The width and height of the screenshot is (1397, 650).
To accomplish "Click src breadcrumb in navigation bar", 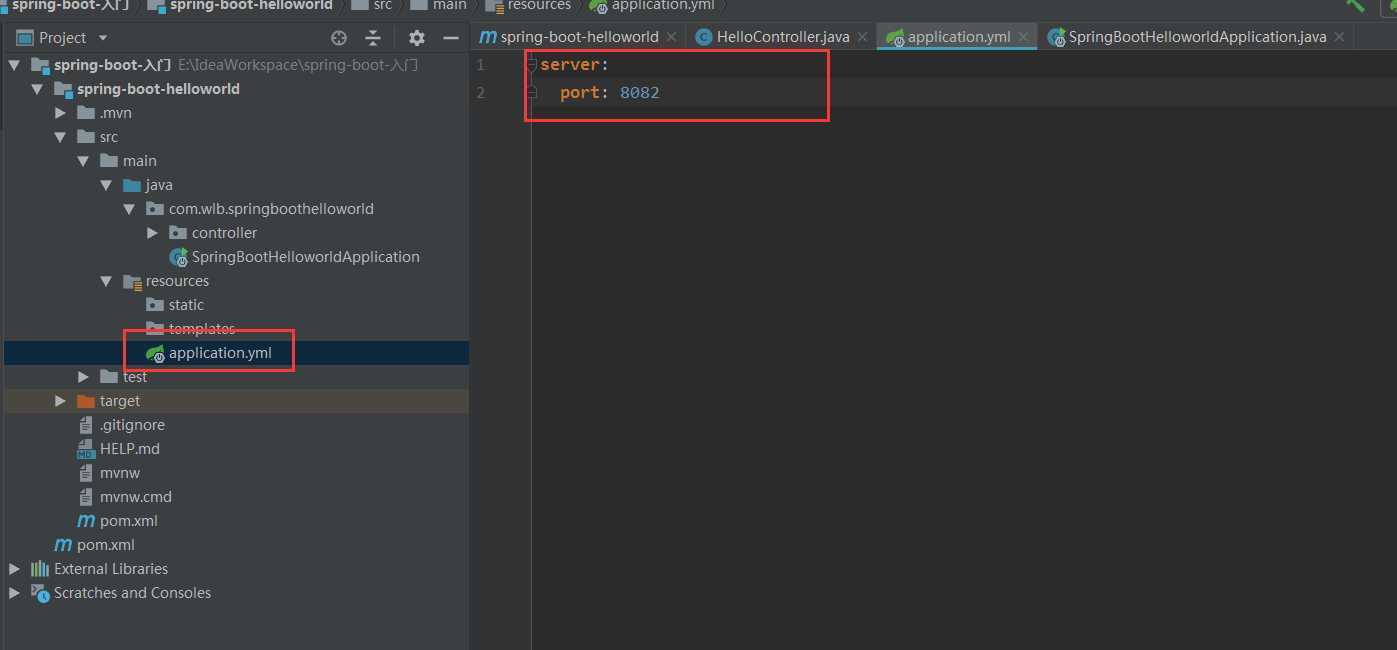I will [x=383, y=5].
